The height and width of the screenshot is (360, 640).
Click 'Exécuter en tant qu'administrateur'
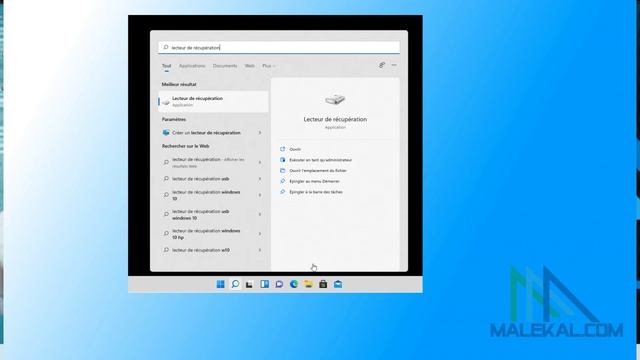coord(320,160)
